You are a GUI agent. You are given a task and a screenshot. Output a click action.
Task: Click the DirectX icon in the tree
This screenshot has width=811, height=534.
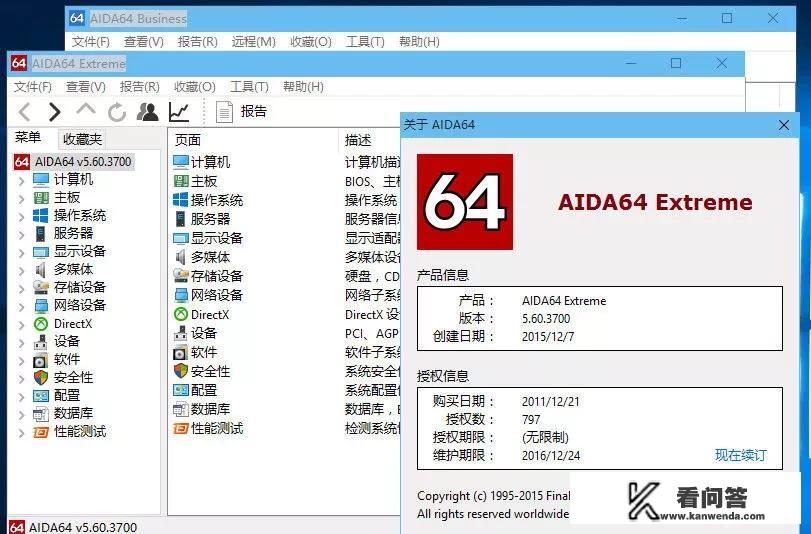(41, 324)
